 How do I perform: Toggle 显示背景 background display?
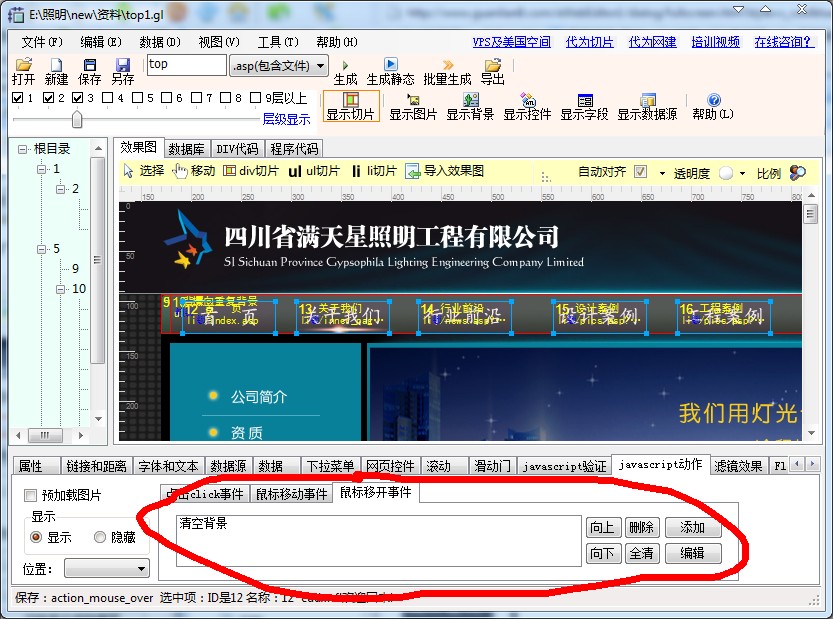click(x=470, y=106)
